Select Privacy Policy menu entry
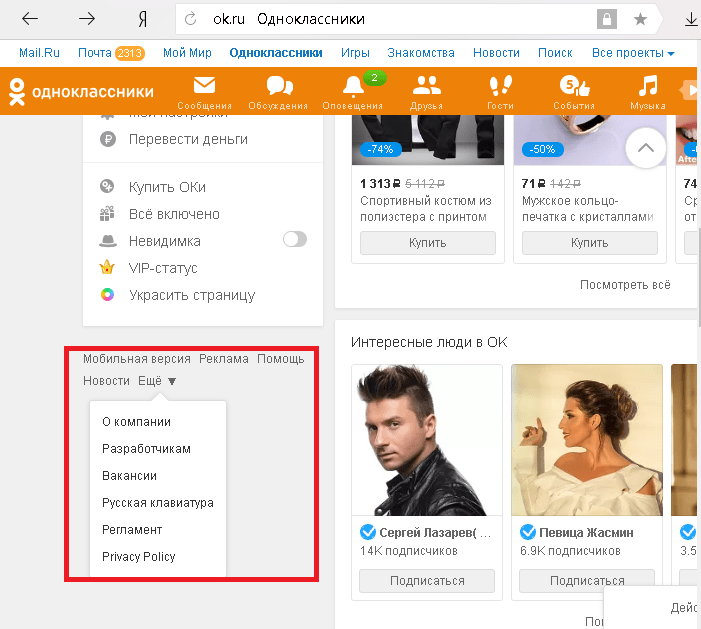 [x=138, y=557]
